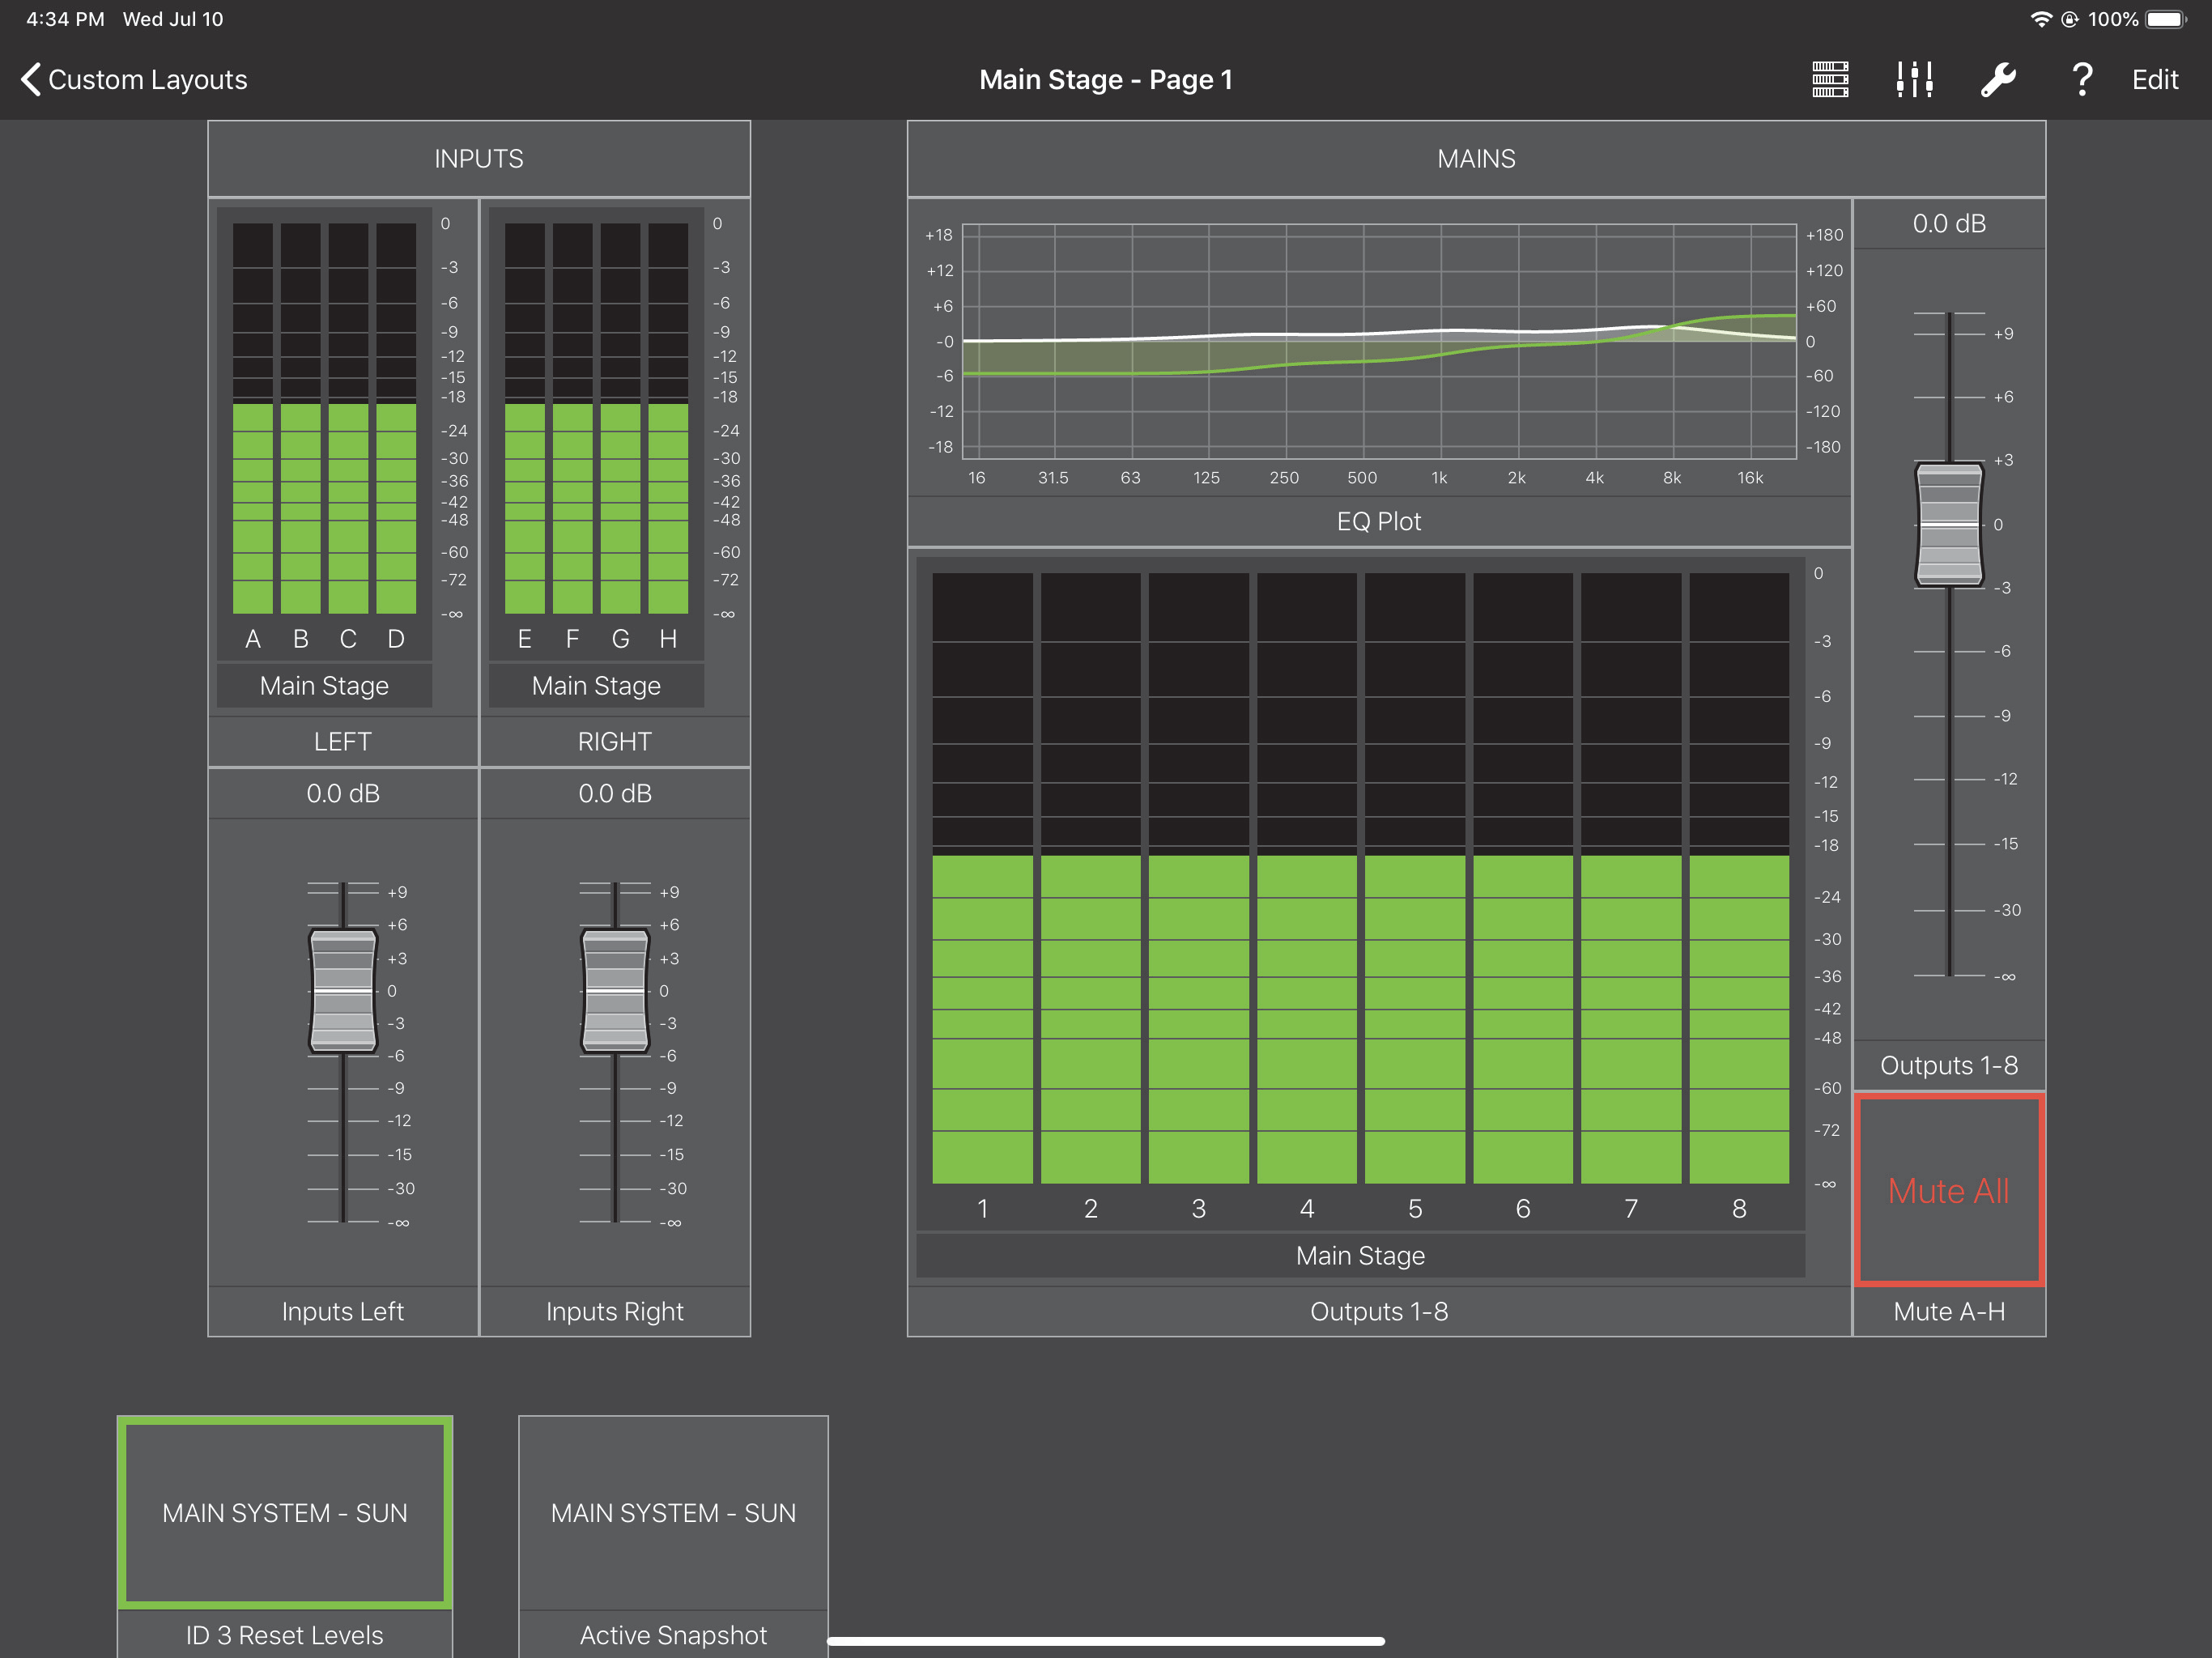Viewport: 2212px width, 1658px height.
Task: Click the Inputs Right fader handle
Action: click(x=615, y=990)
